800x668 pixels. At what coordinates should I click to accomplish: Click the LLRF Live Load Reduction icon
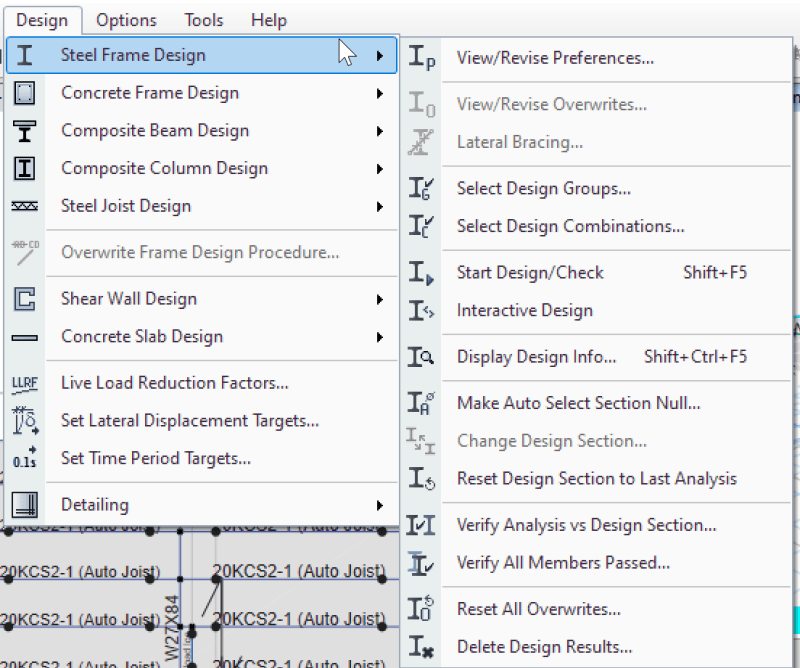[24, 384]
